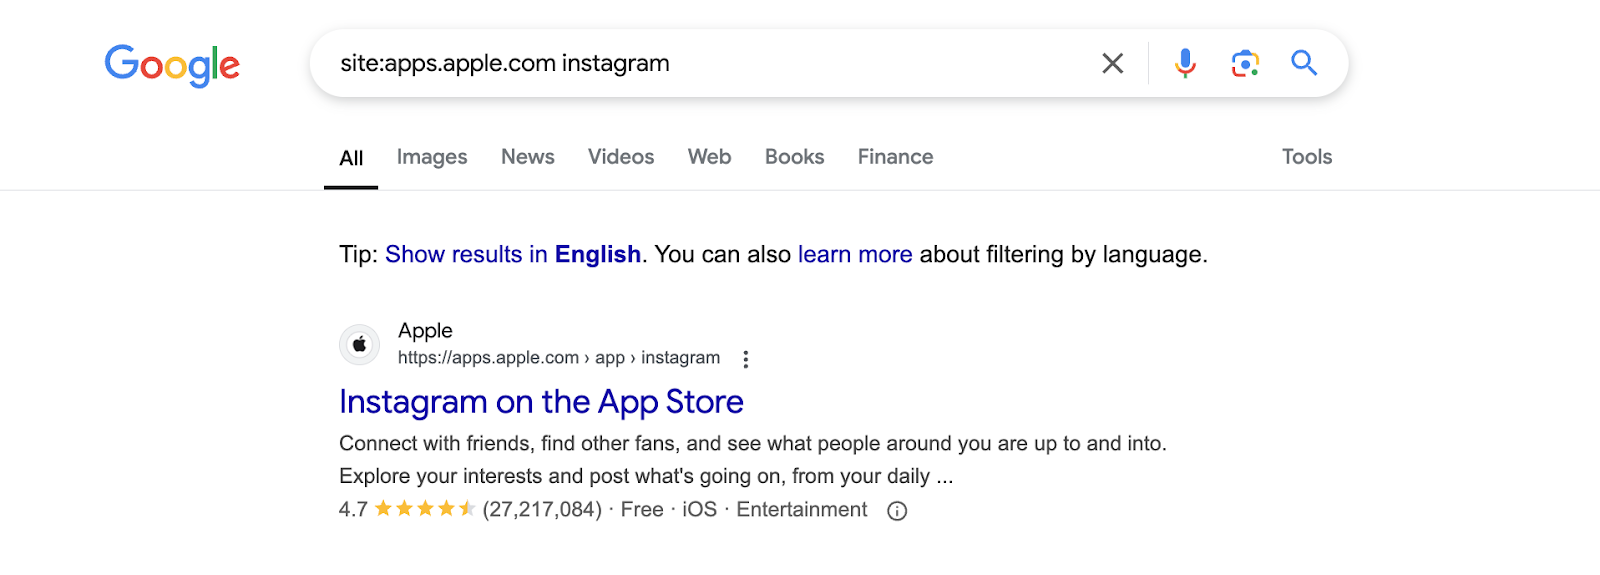
Task: Switch to the News tab
Action: [x=528, y=157]
